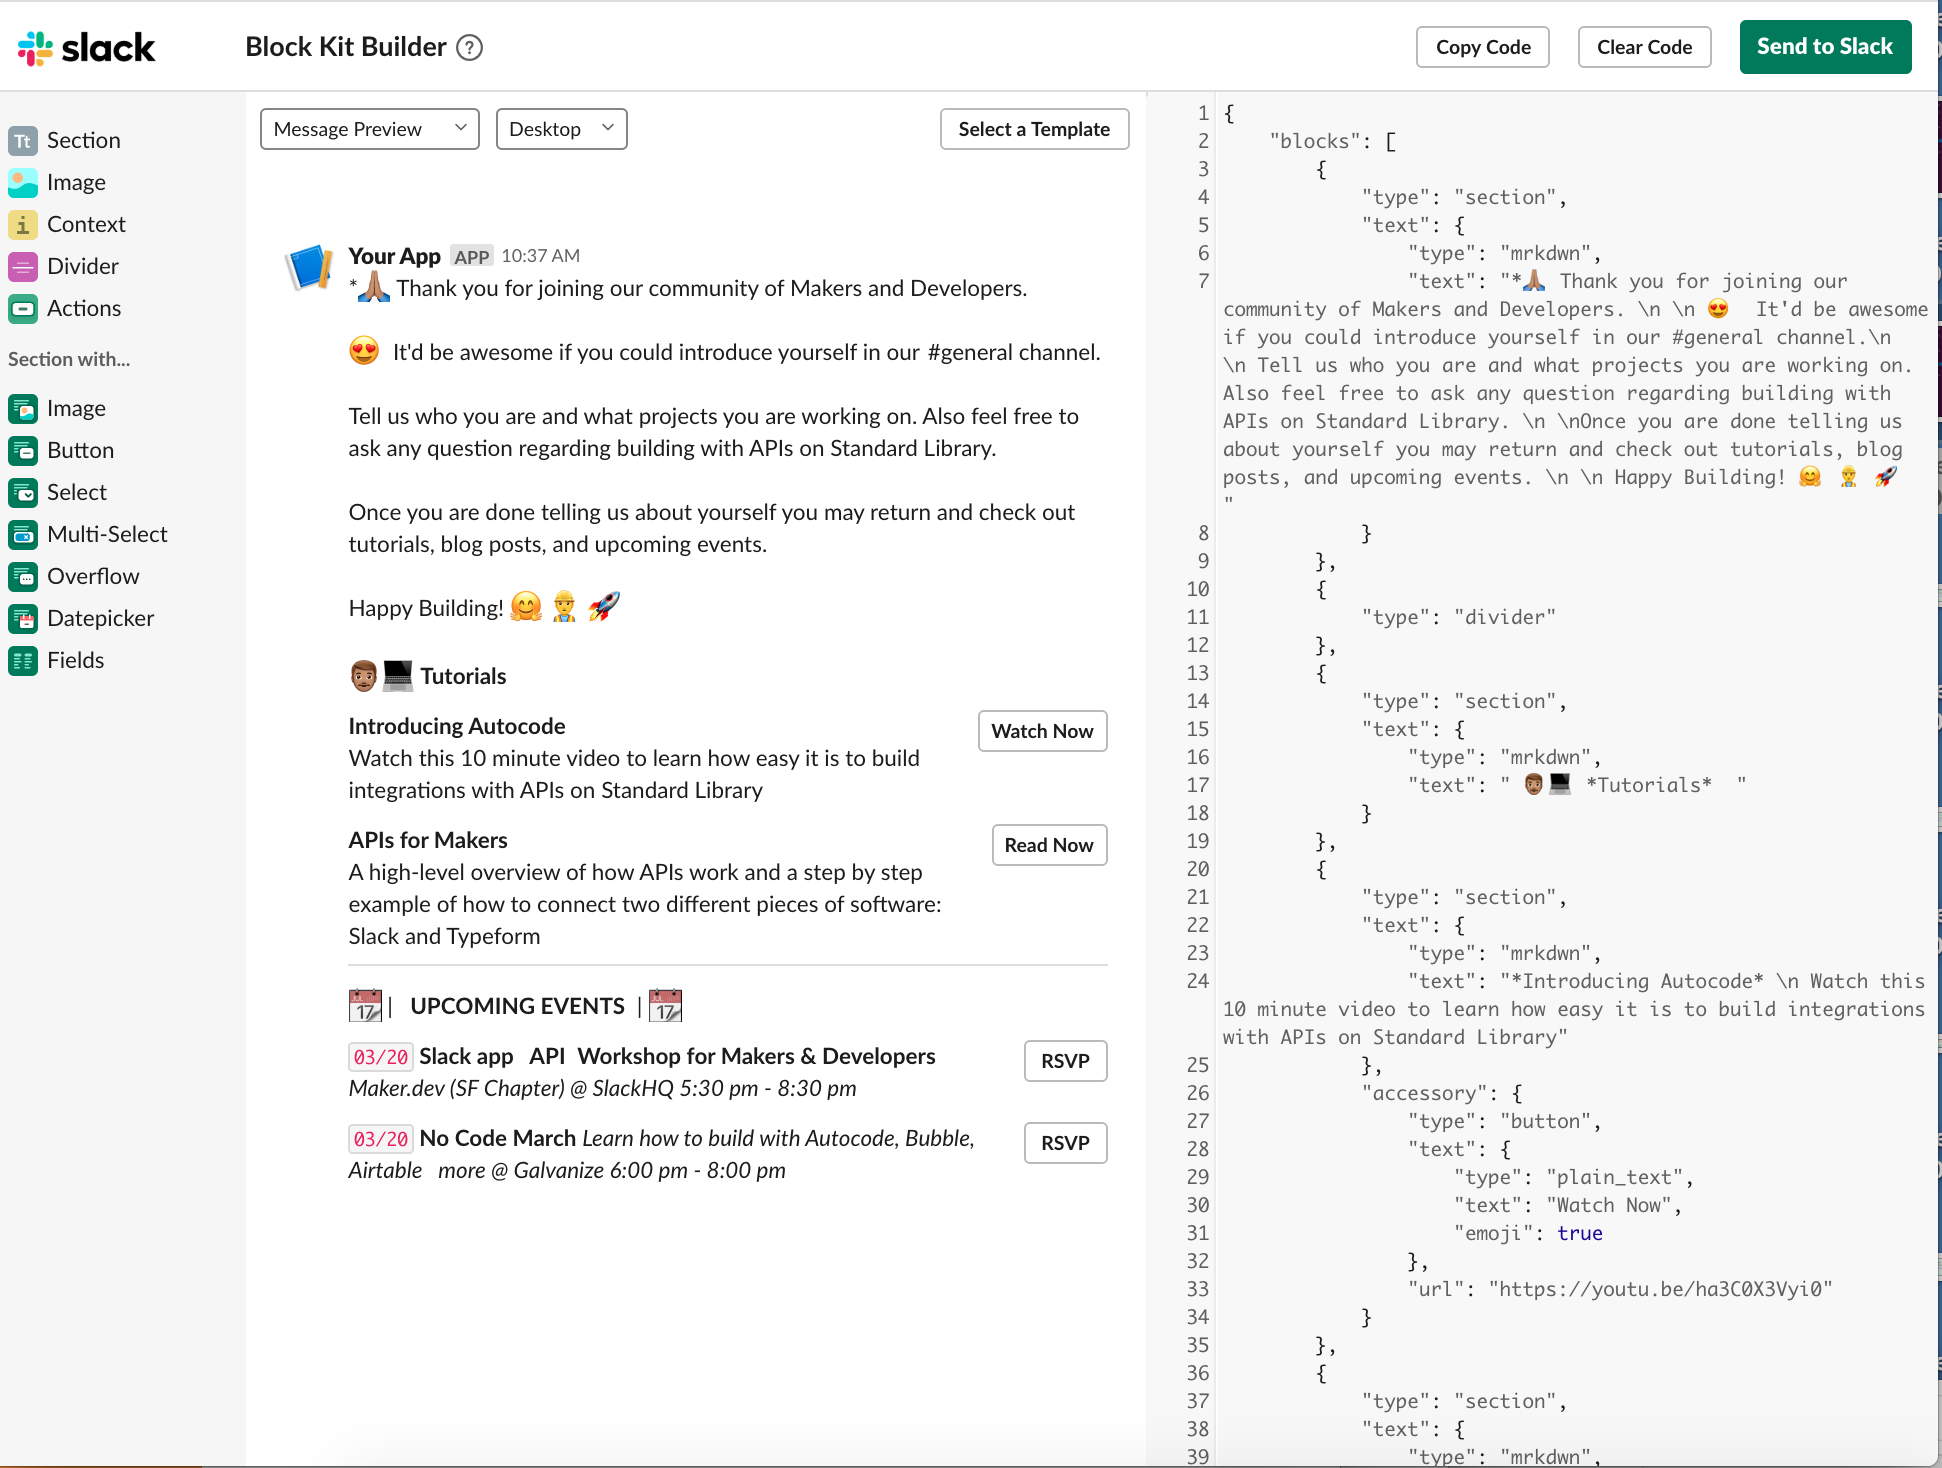Click the Block Kit Builder help icon
Viewport: 1942px width, 1468px height.
(469, 47)
